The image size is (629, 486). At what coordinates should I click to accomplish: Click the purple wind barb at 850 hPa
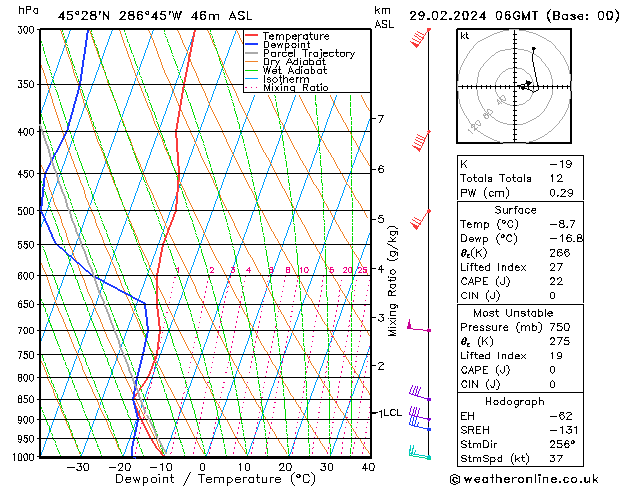tap(420, 393)
